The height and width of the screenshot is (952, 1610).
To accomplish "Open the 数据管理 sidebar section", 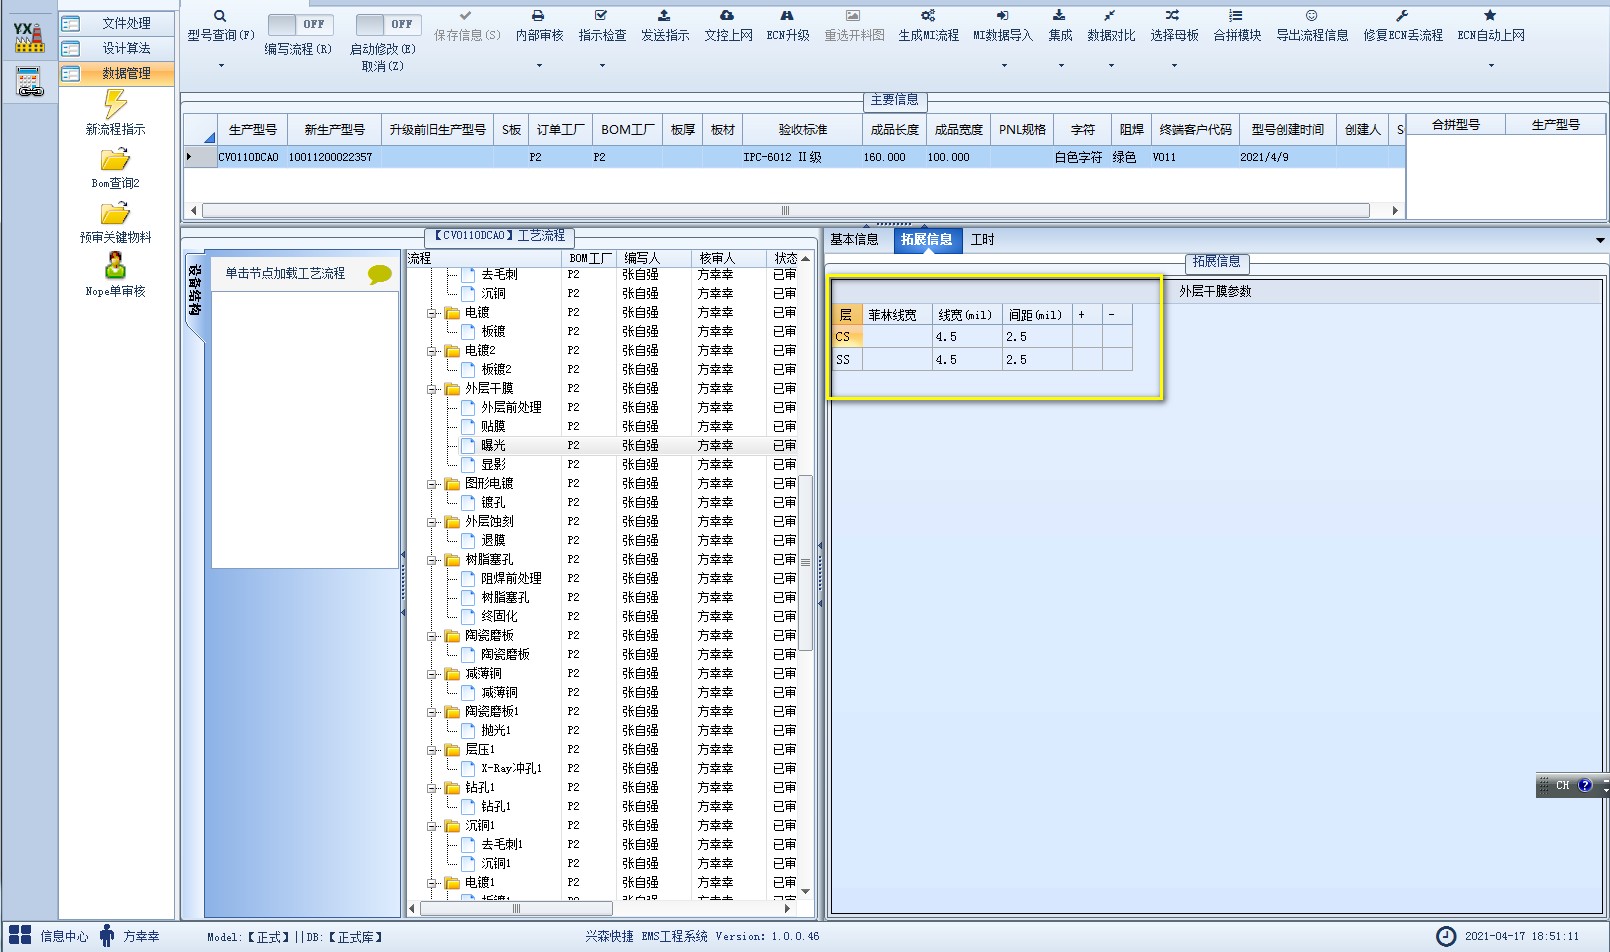I will point(116,73).
